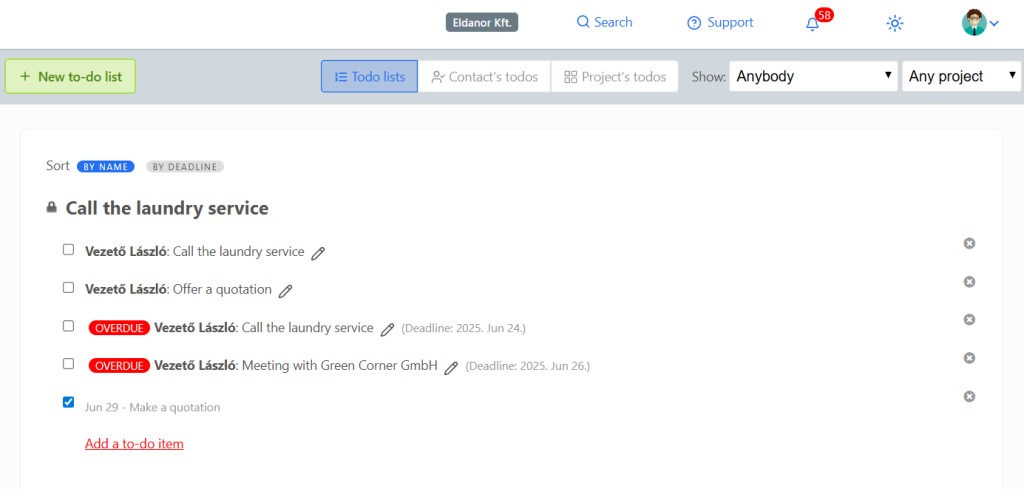
Task: Click Meeting with Green Corner GmbH text
Action: point(340,366)
